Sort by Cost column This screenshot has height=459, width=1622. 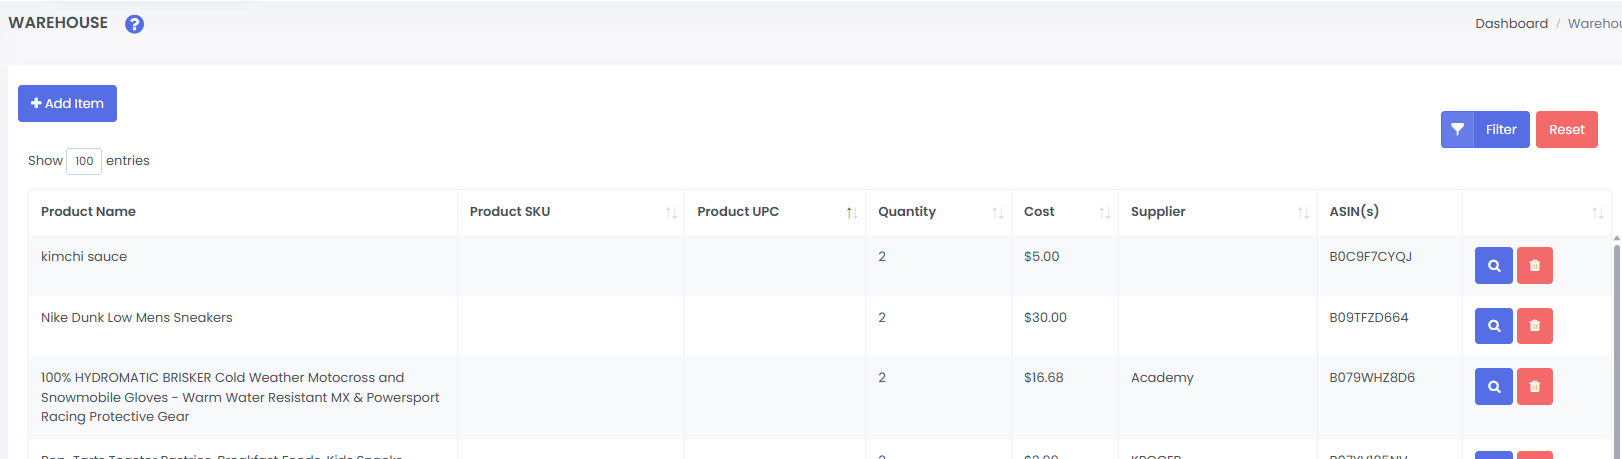[x=1064, y=212]
